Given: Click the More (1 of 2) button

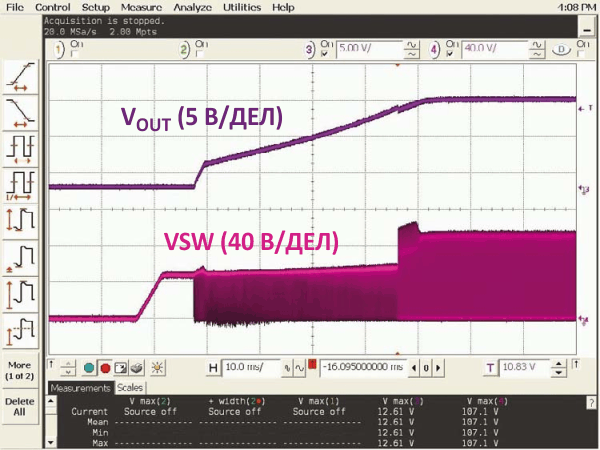Looking at the screenshot, I should click(x=20, y=370).
